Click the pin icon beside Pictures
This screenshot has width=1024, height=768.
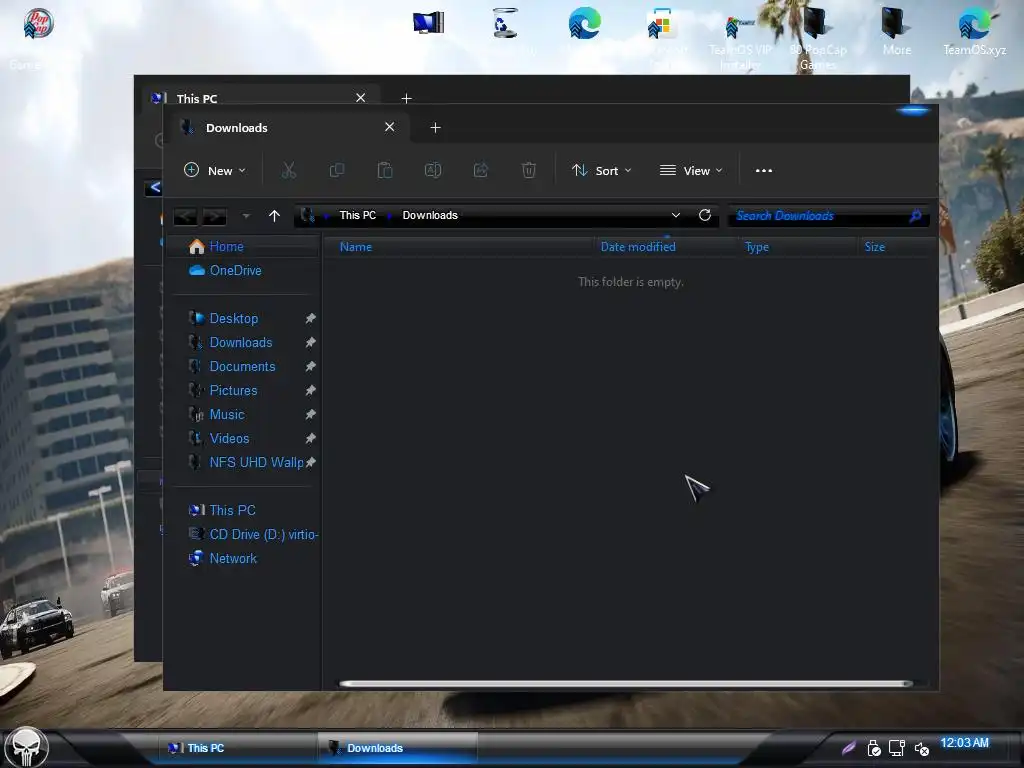[311, 391]
